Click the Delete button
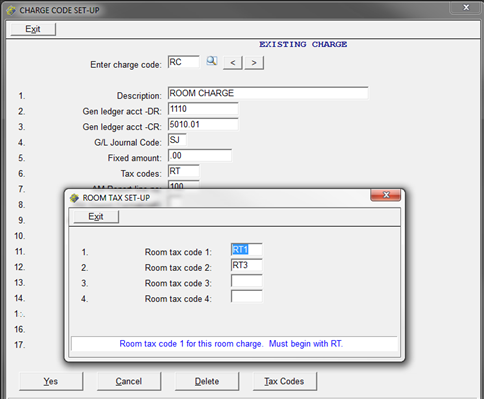 click(x=207, y=381)
